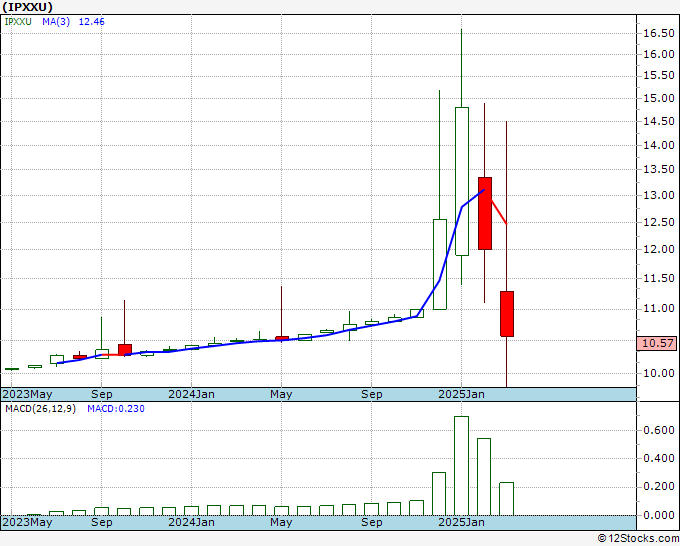Image resolution: width=680 pixels, height=546 pixels.
Task: Click May on the price chart date axis
Action: [281, 394]
